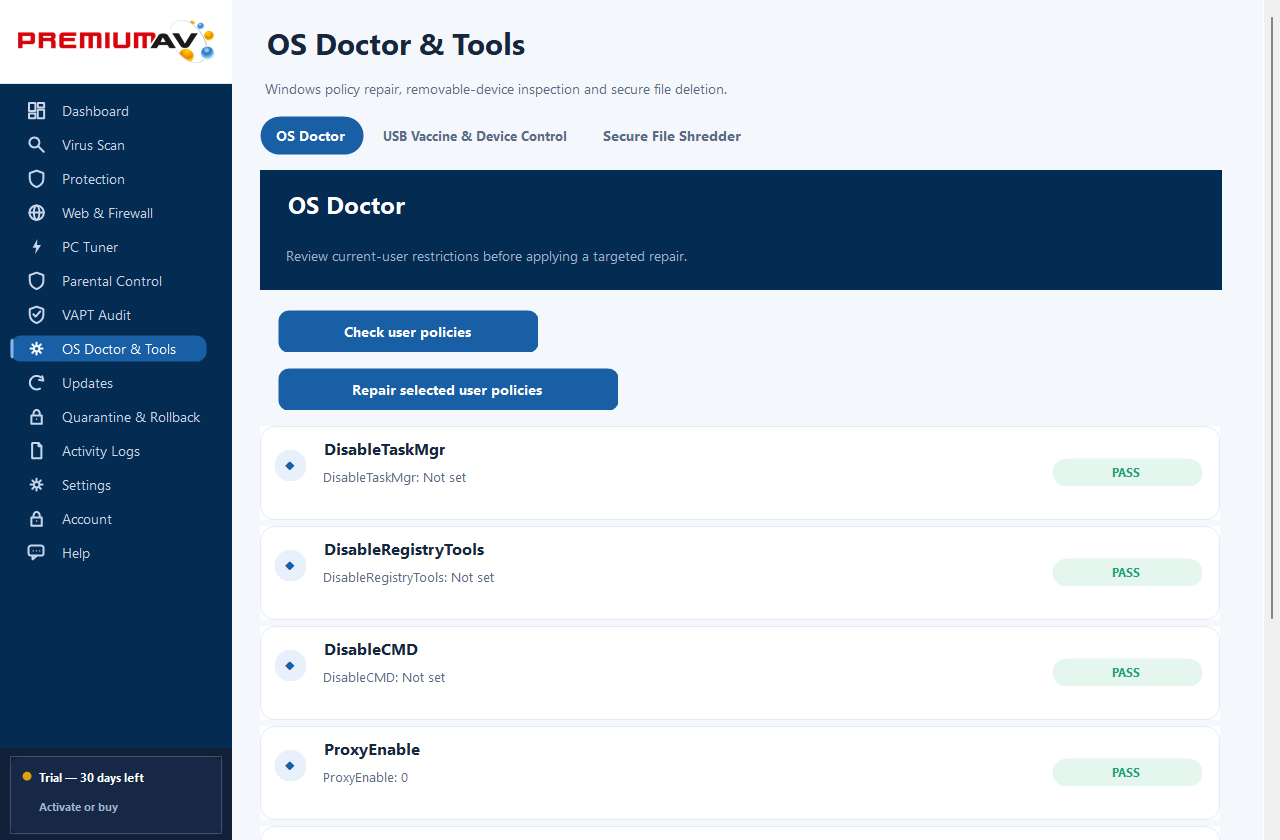Image resolution: width=1280 pixels, height=840 pixels.
Task: Click the diamond icon beside DisableTaskMgr
Action: (x=290, y=465)
